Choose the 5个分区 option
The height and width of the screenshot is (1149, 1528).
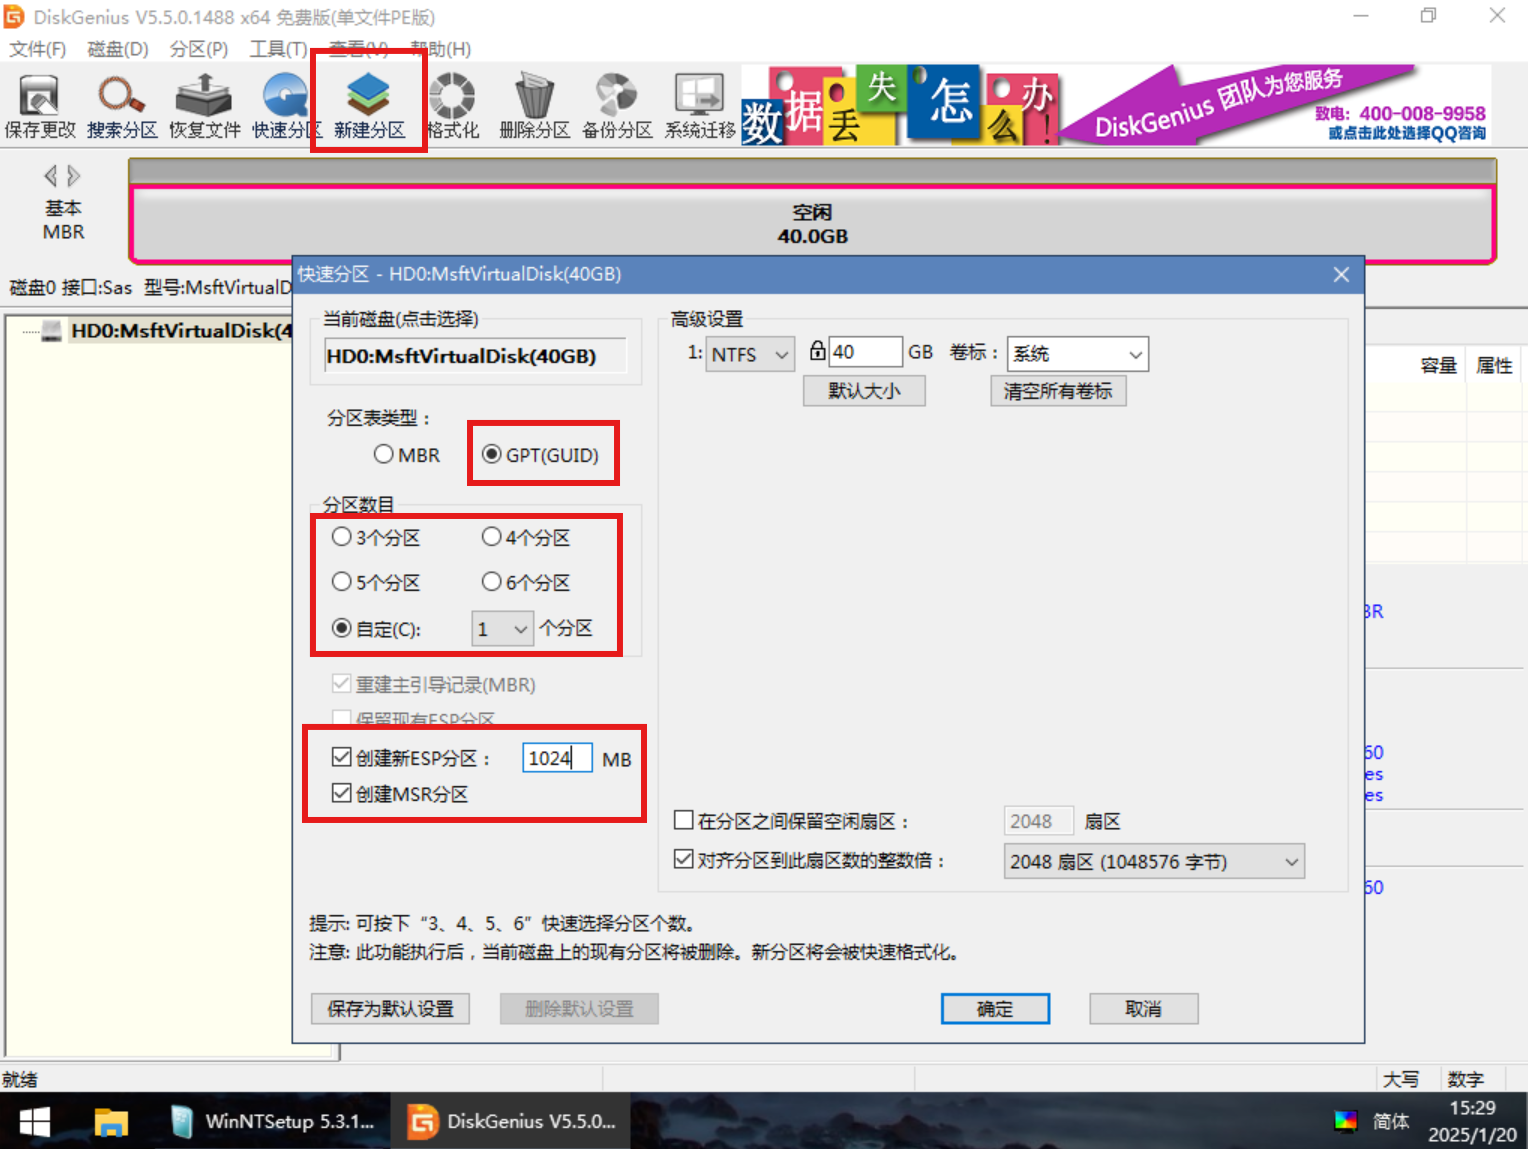pos(376,582)
